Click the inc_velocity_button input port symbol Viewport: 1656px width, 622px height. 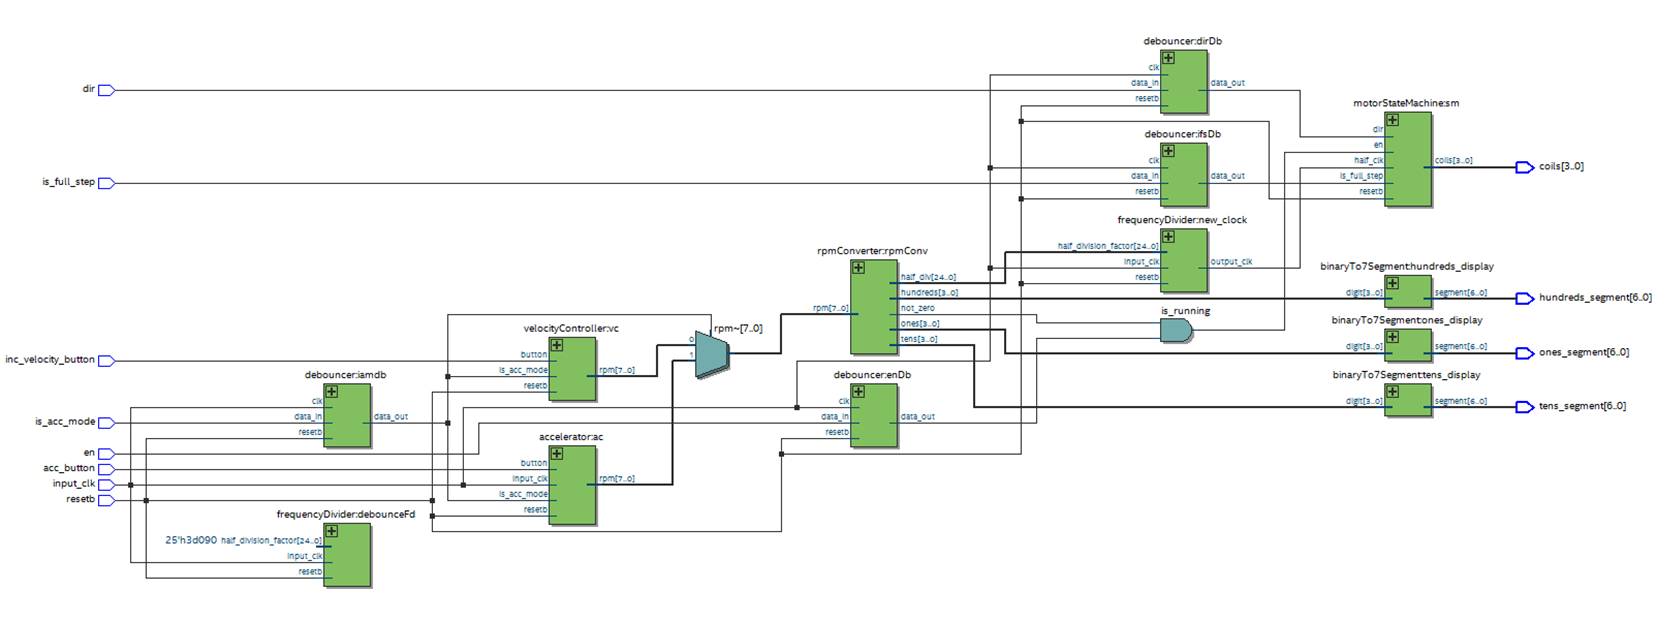(x=106, y=360)
